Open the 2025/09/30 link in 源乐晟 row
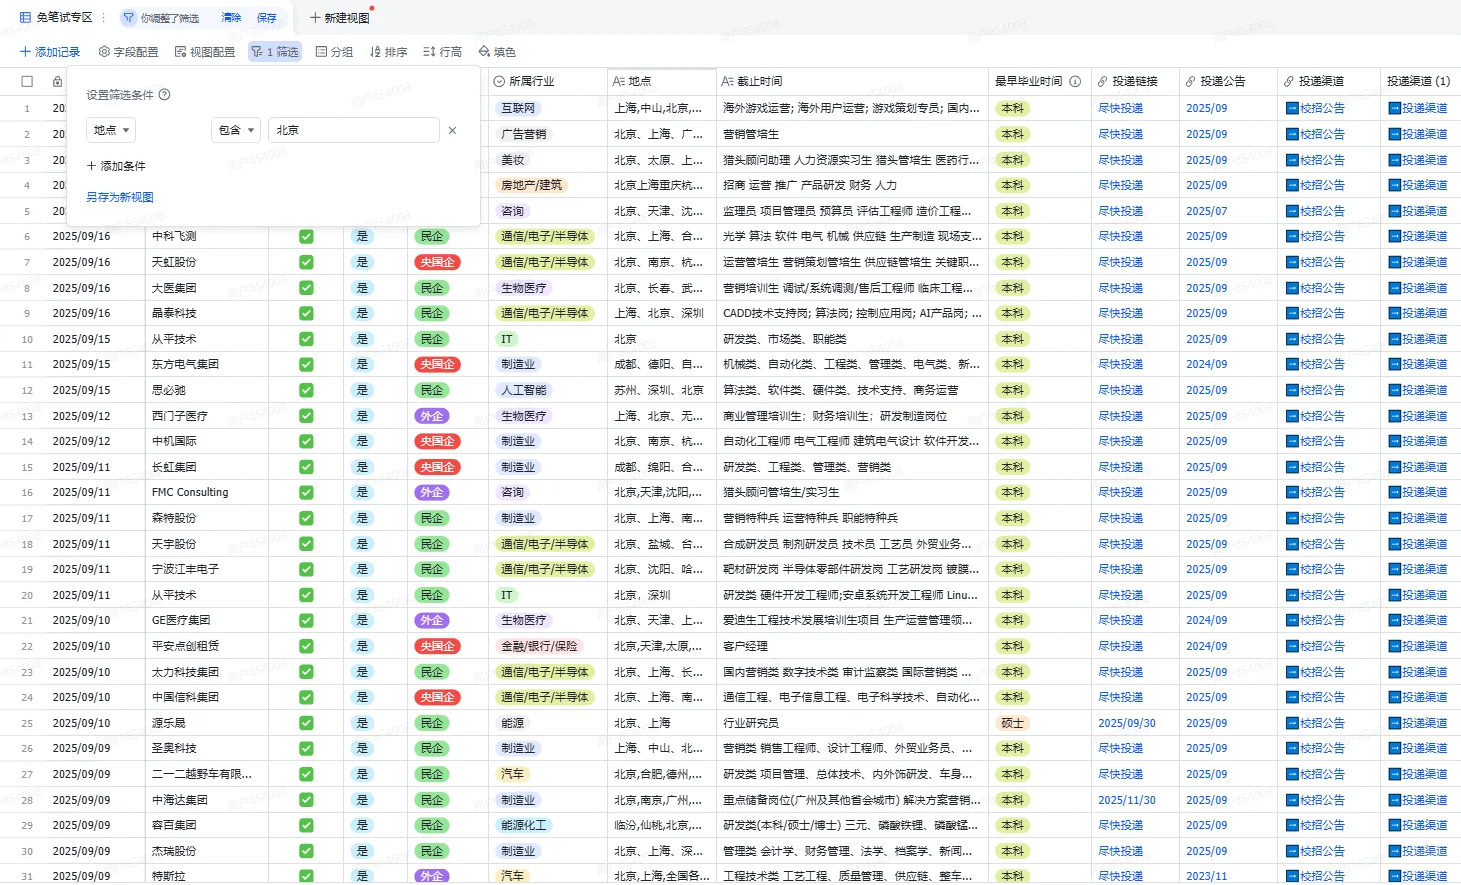The image size is (1461, 885). [1127, 723]
